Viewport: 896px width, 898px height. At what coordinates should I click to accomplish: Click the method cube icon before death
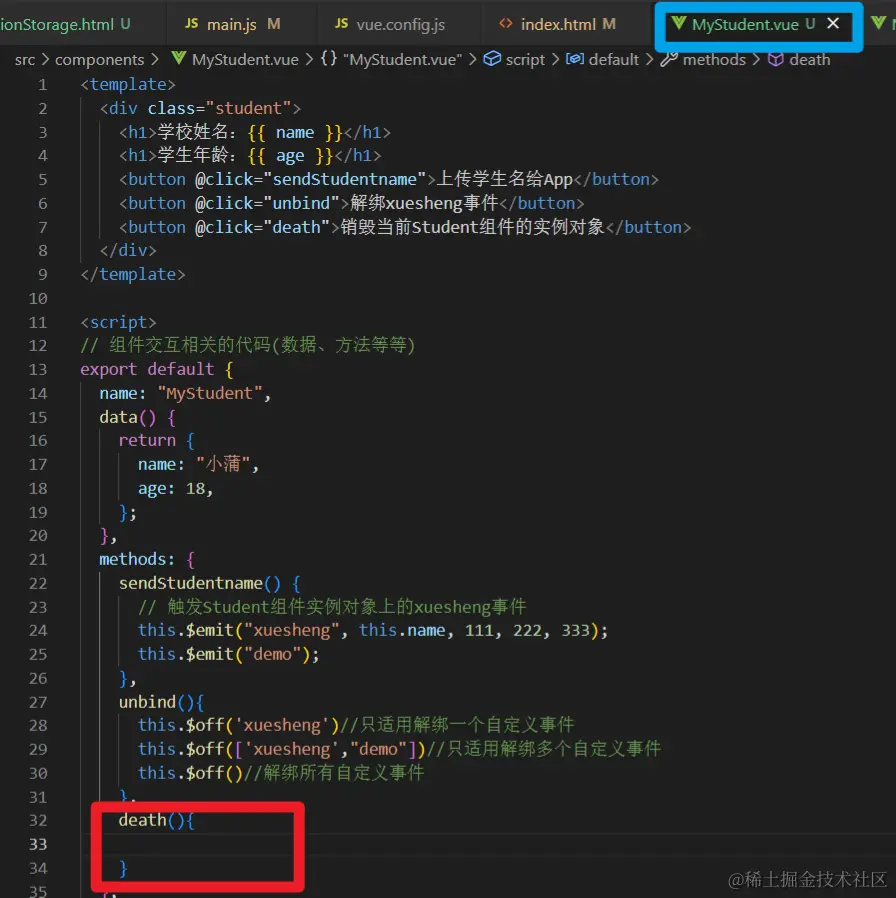tap(775, 59)
